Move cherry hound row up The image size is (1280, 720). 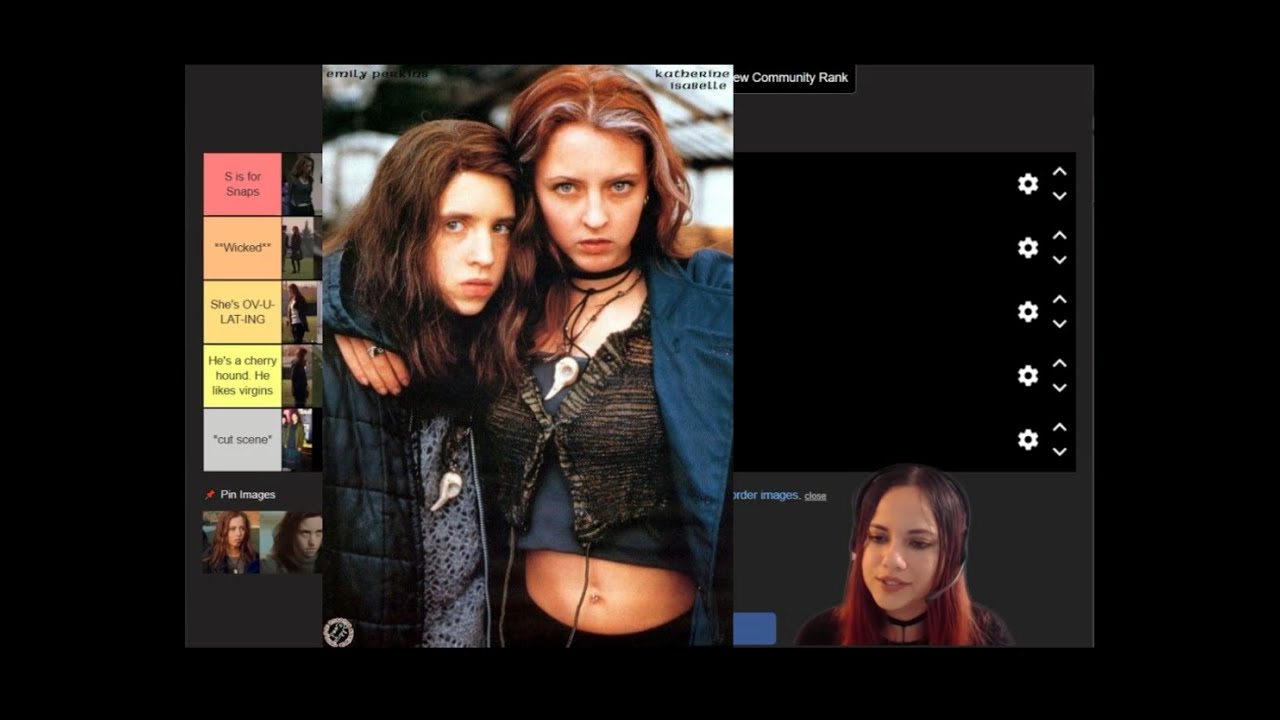pos(1060,364)
